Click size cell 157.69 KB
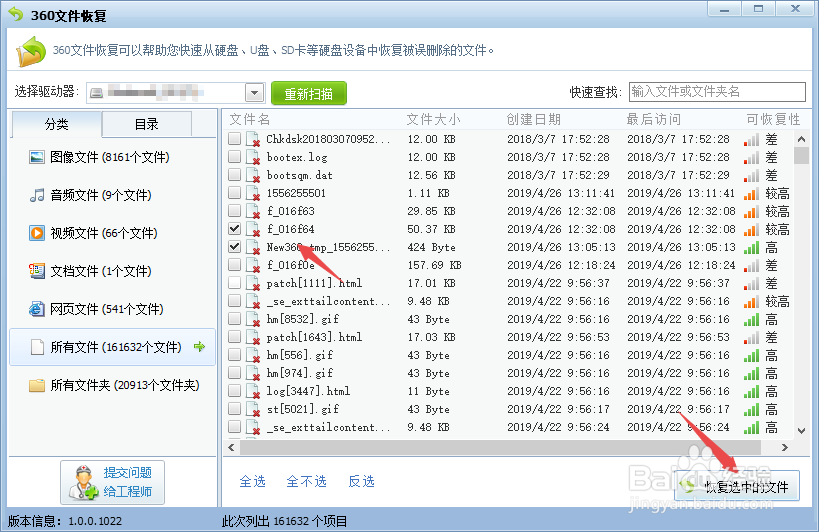 coord(435,265)
